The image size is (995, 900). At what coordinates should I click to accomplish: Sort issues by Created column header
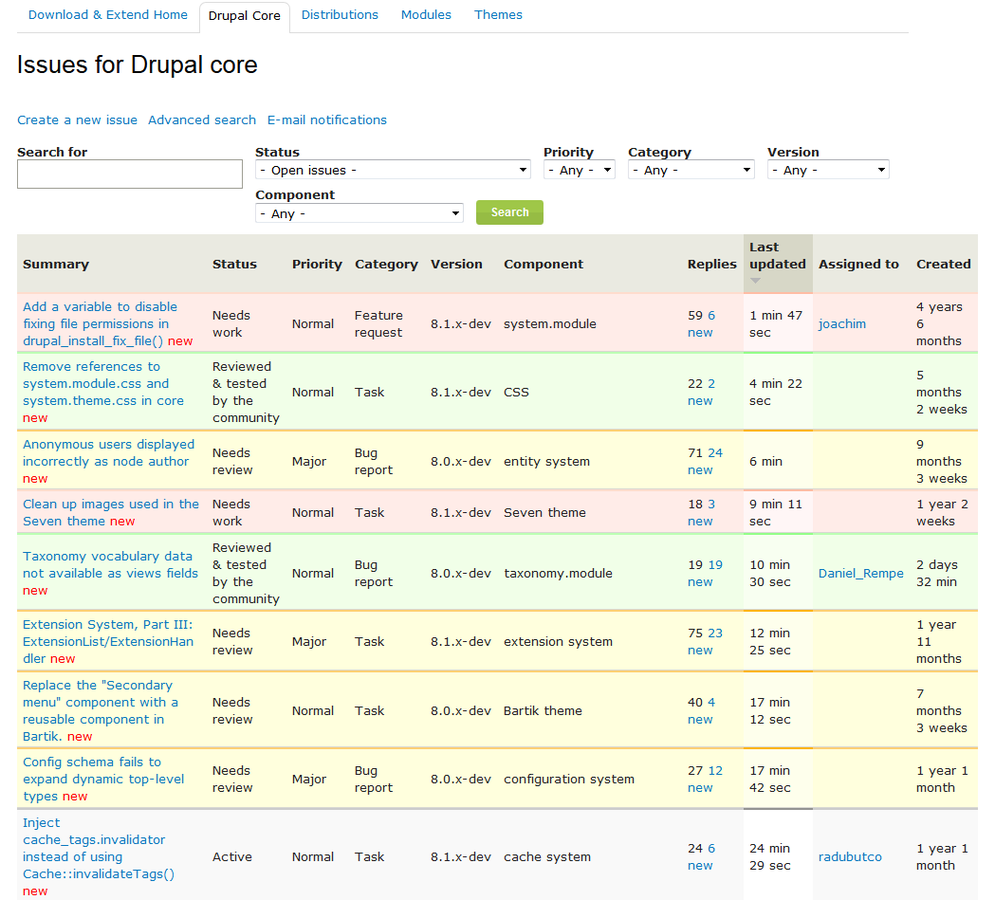[944, 264]
